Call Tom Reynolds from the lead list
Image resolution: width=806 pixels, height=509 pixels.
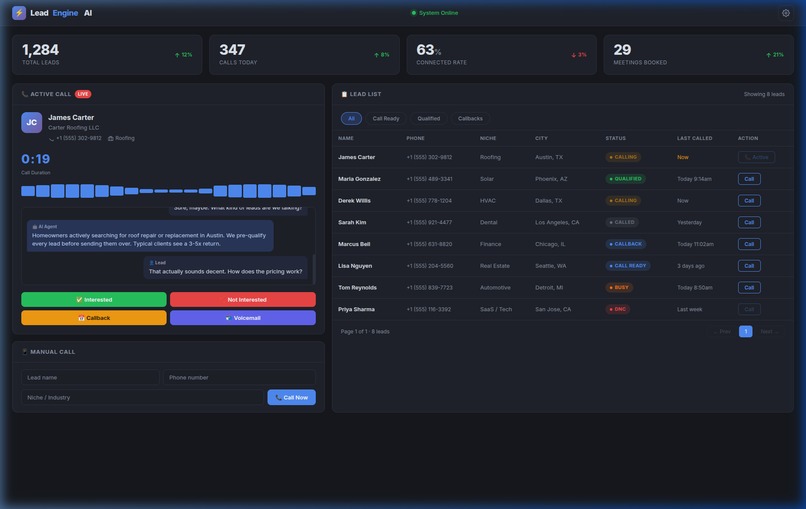click(749, 287)
